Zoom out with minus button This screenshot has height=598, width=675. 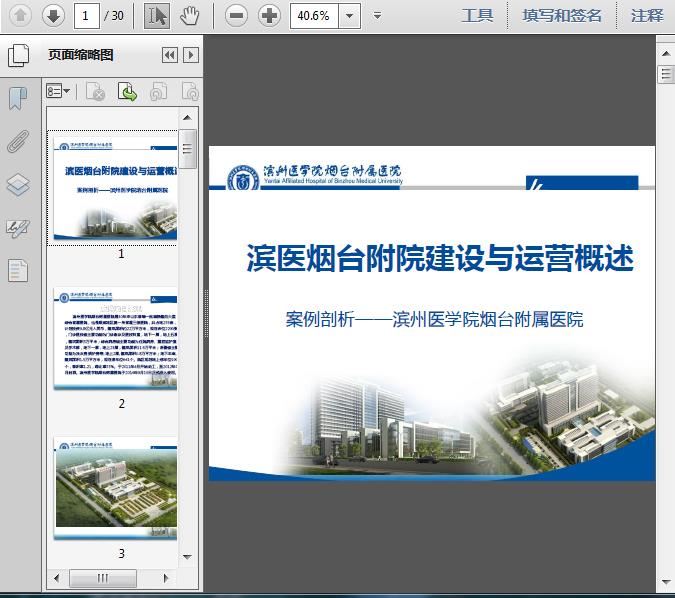point(236,16)
